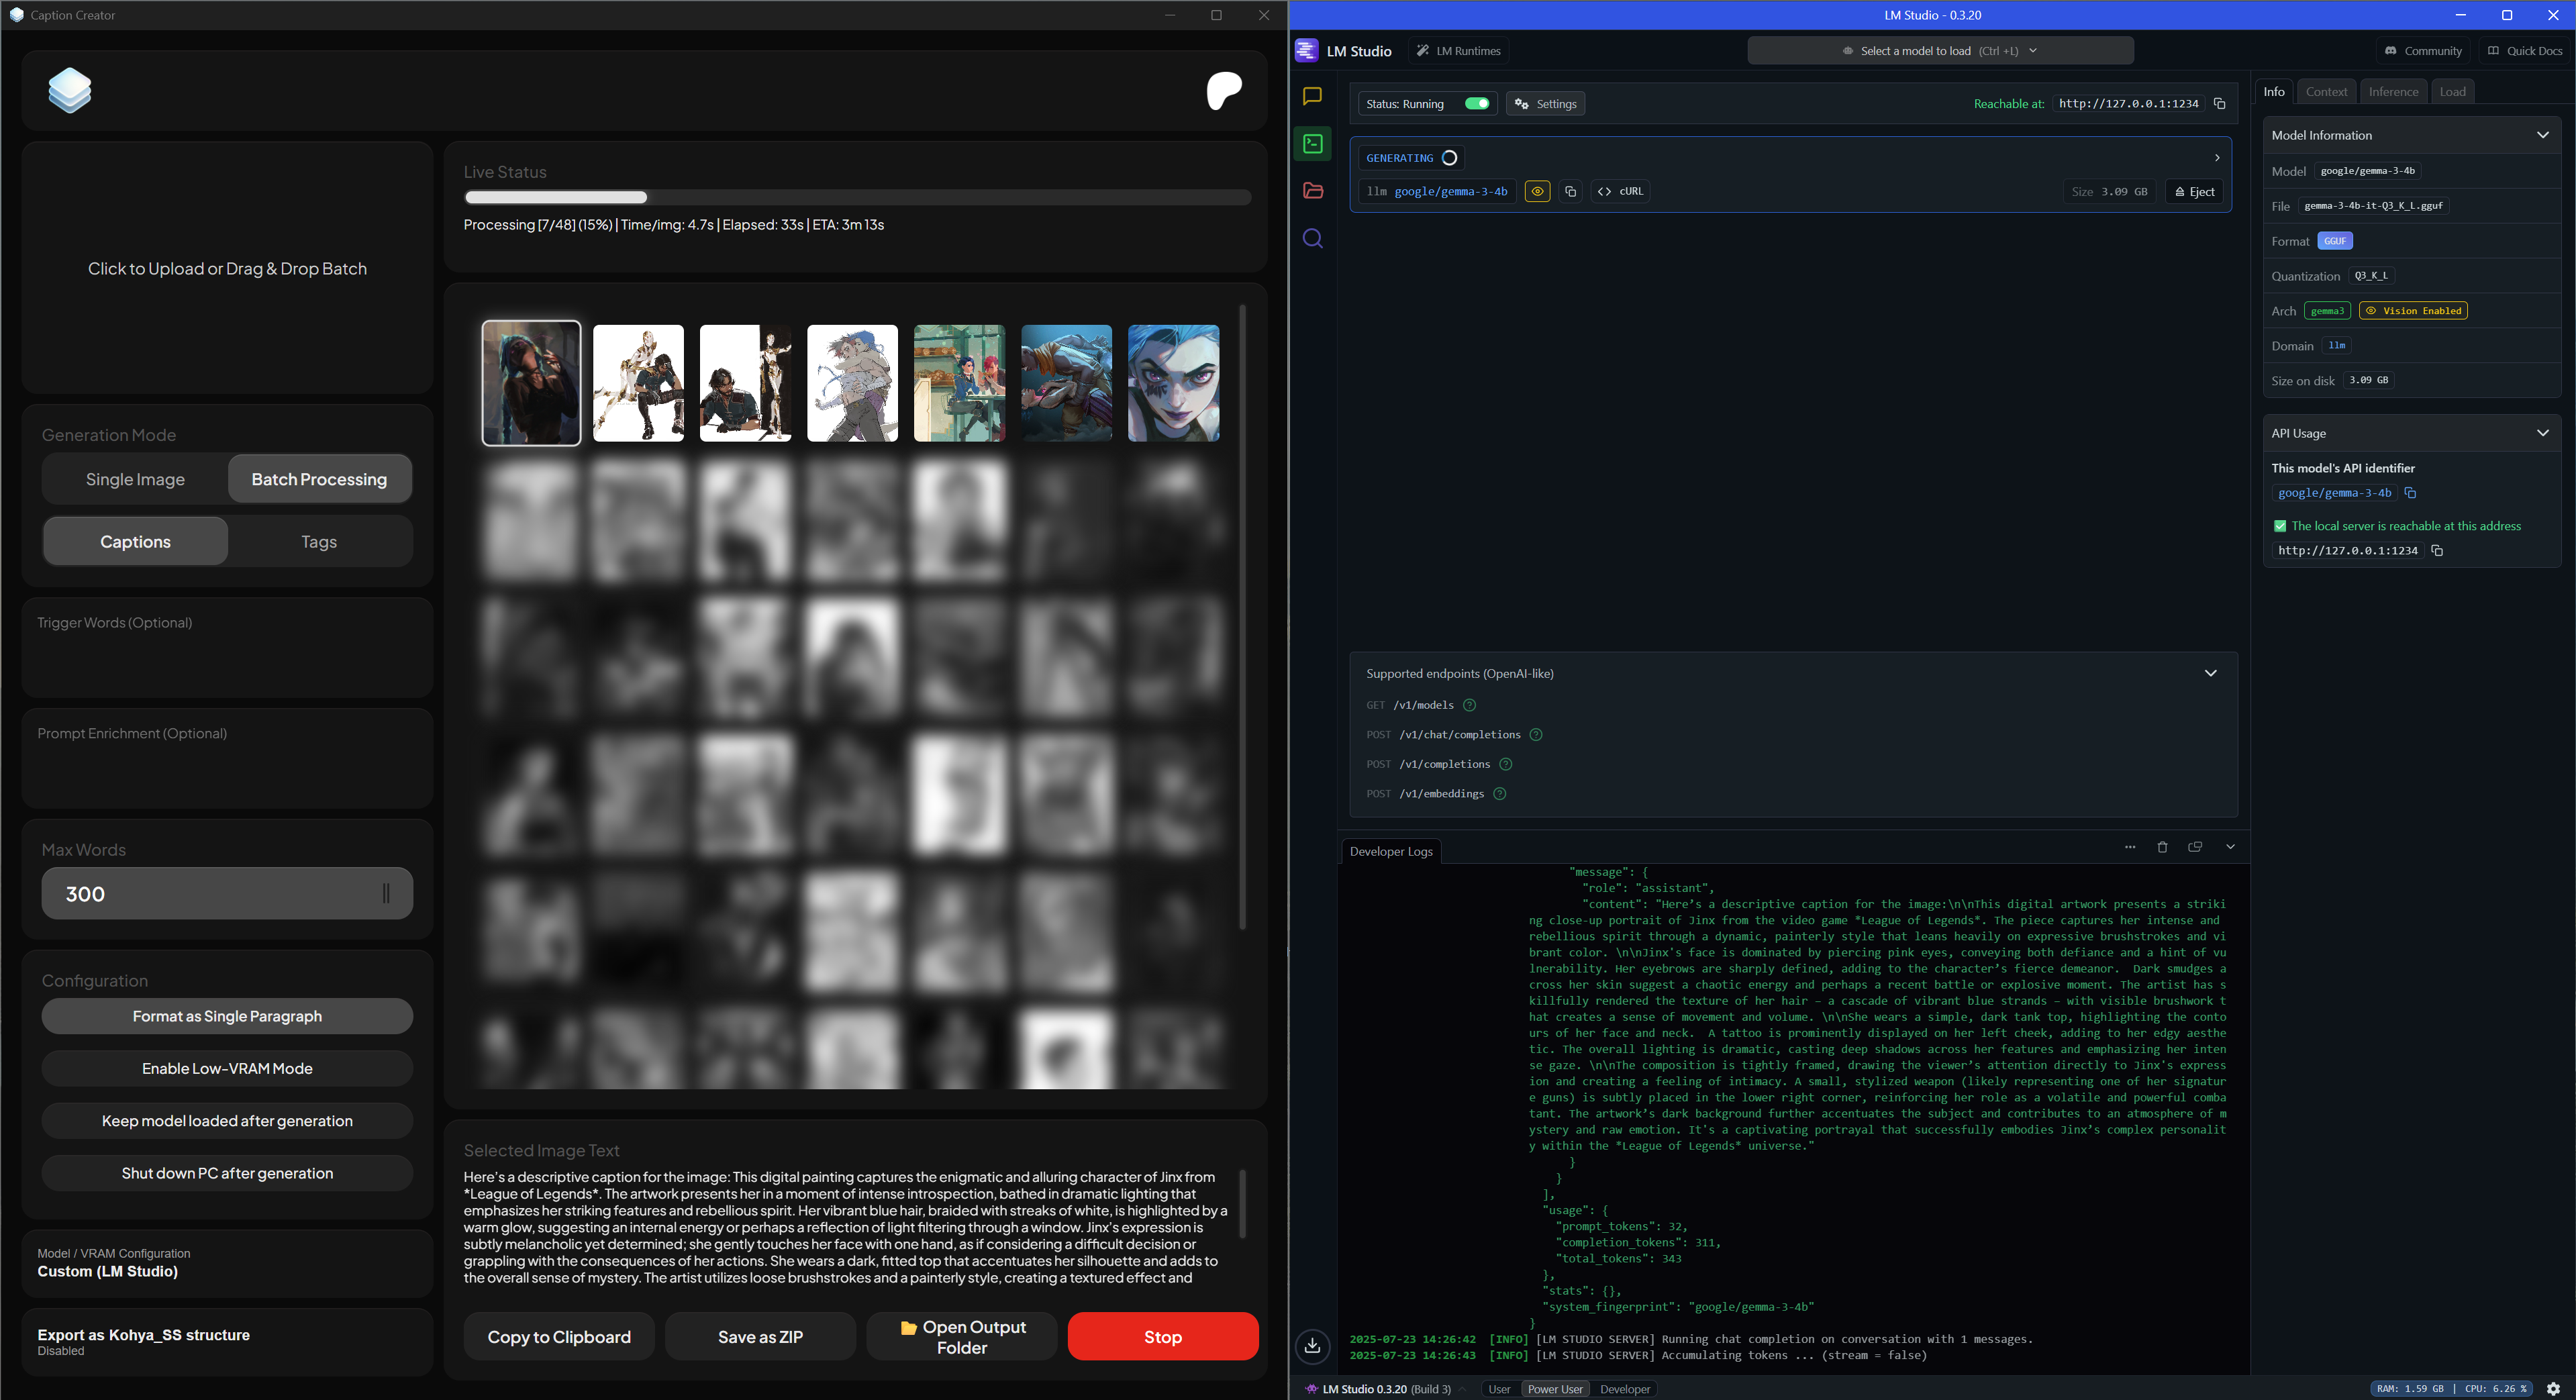Open the Select a model to load dropdown
This screenshot has width=2576, height=1400.
tap(1939, 51)
